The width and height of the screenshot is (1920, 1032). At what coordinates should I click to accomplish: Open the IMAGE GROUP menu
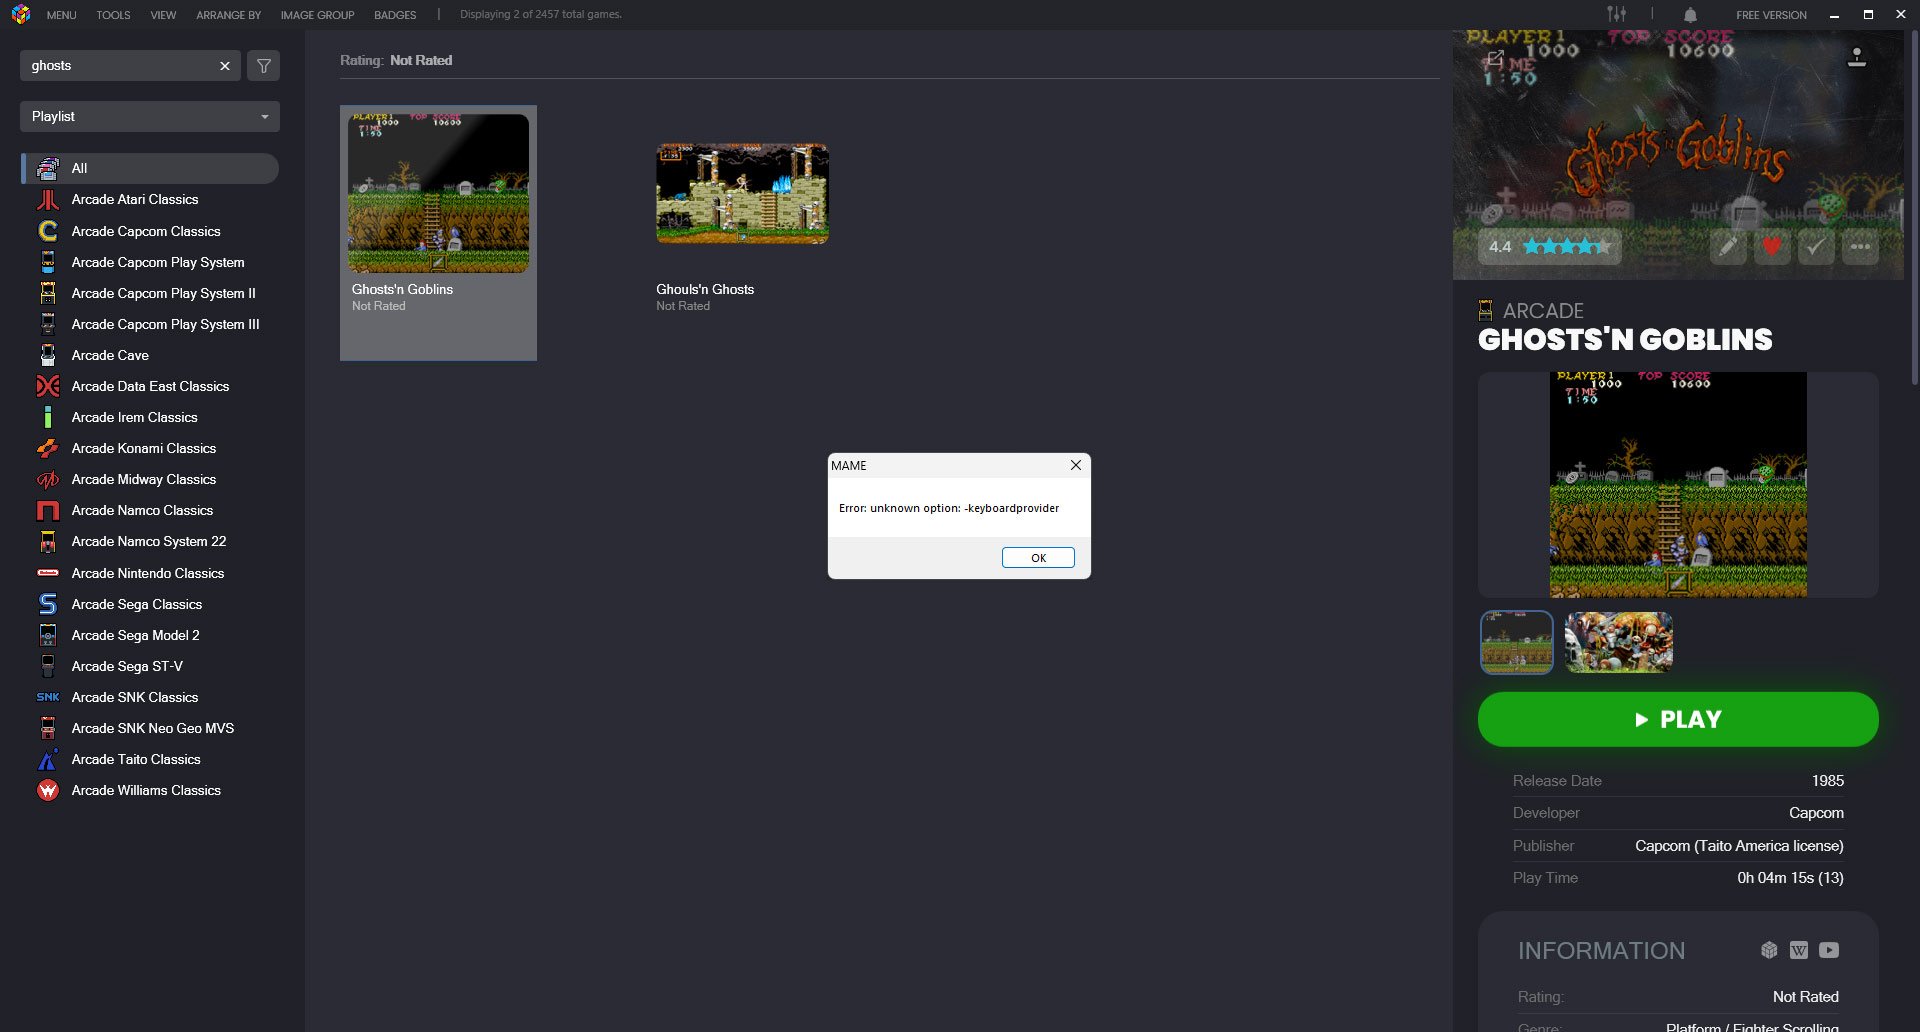tap(317, 15)
